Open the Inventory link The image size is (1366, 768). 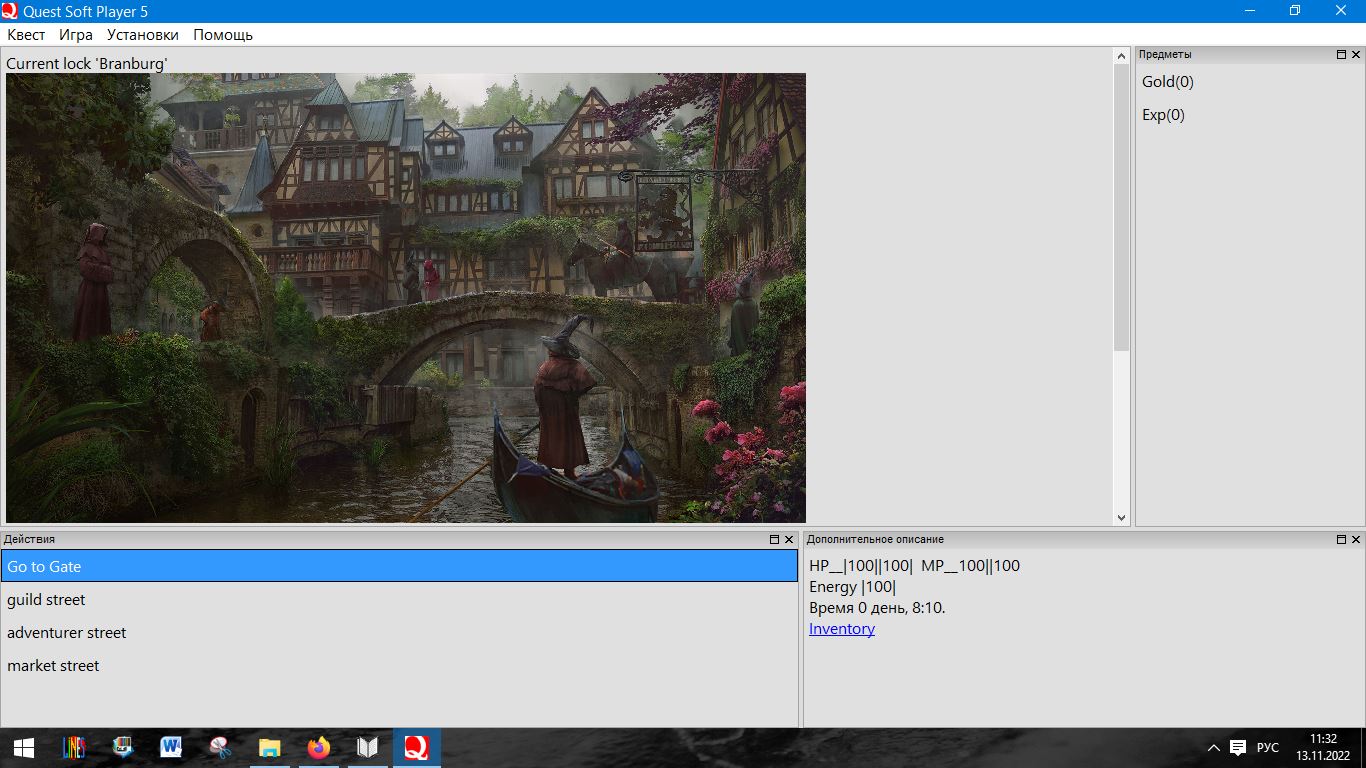point(842,629)
